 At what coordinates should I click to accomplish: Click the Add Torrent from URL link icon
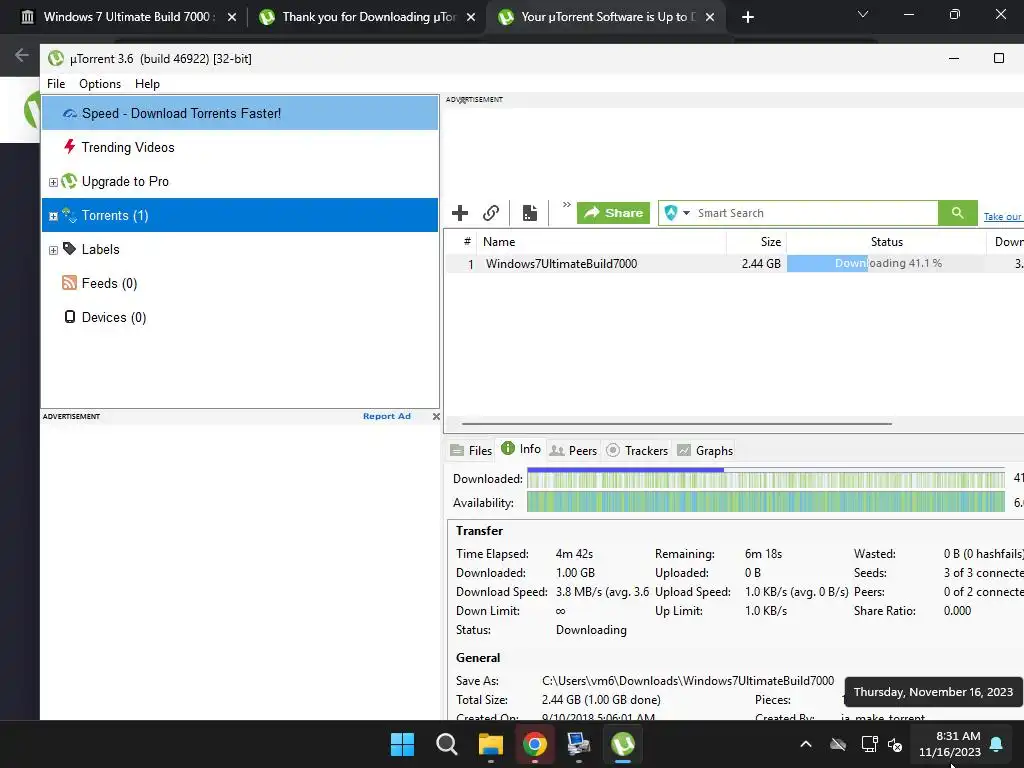tap(491, 213)
